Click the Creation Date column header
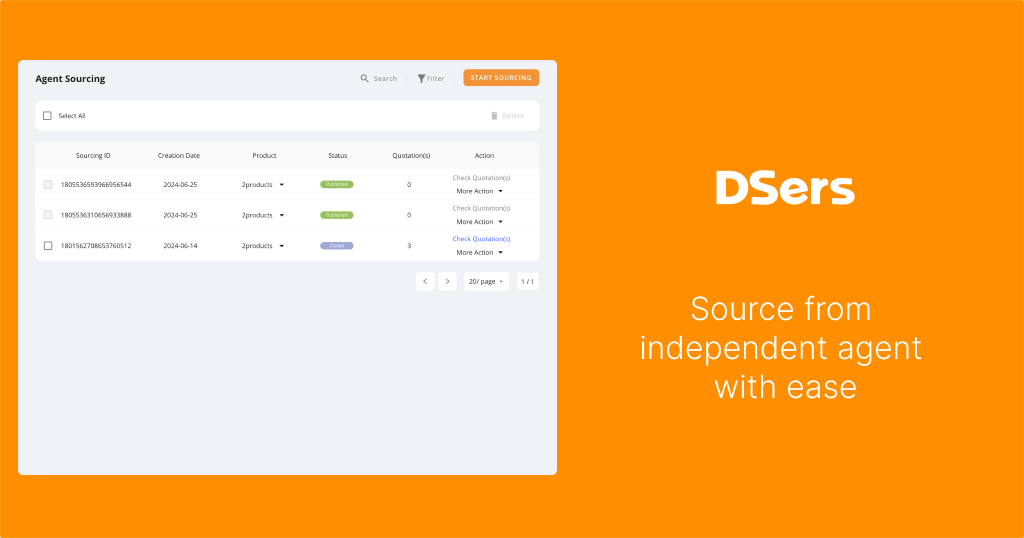This screenshot has height=538, width=1024. 179,155
